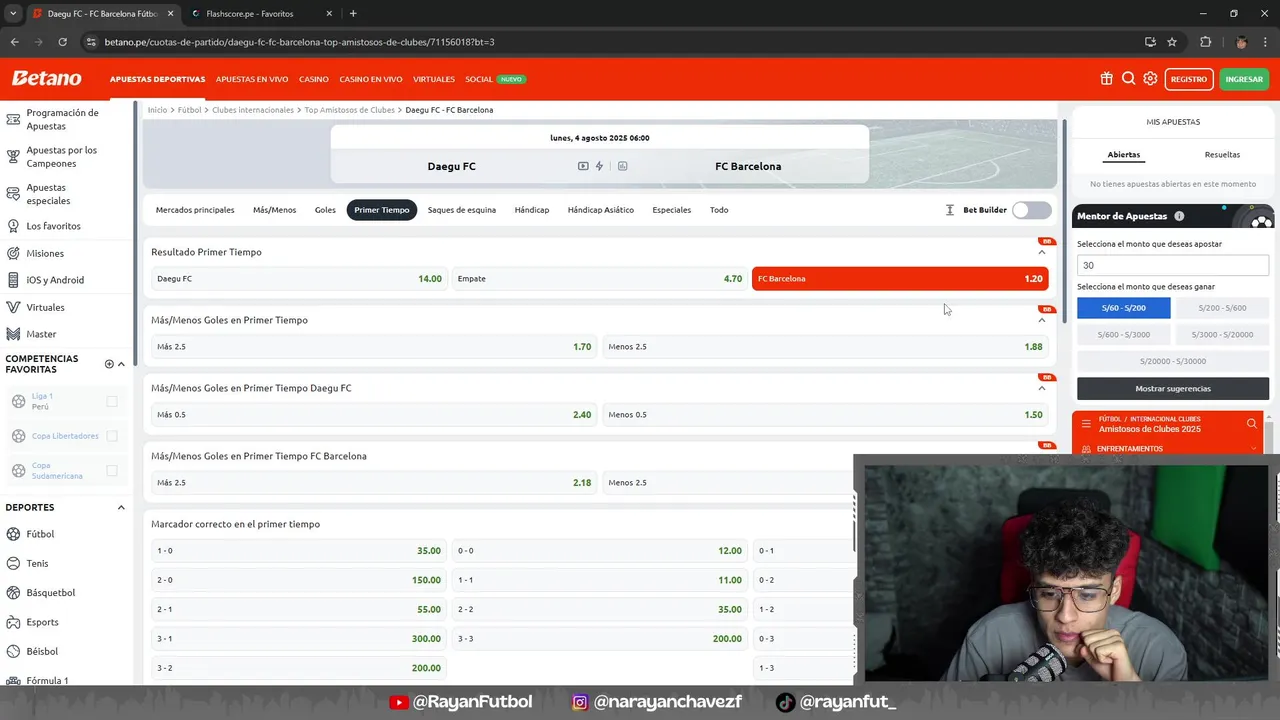Click the Esports controller icon in sidebar
Viewport: 1280px width, 720px height.
pos(15,622)
